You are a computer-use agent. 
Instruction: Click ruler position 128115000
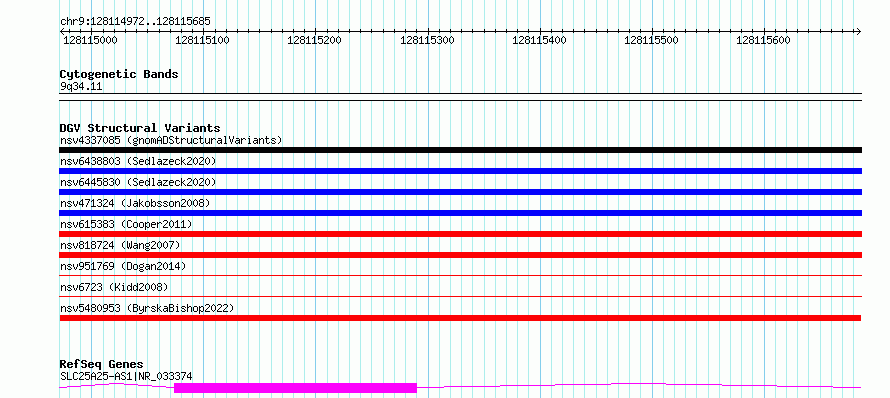[x=90, y=40]
